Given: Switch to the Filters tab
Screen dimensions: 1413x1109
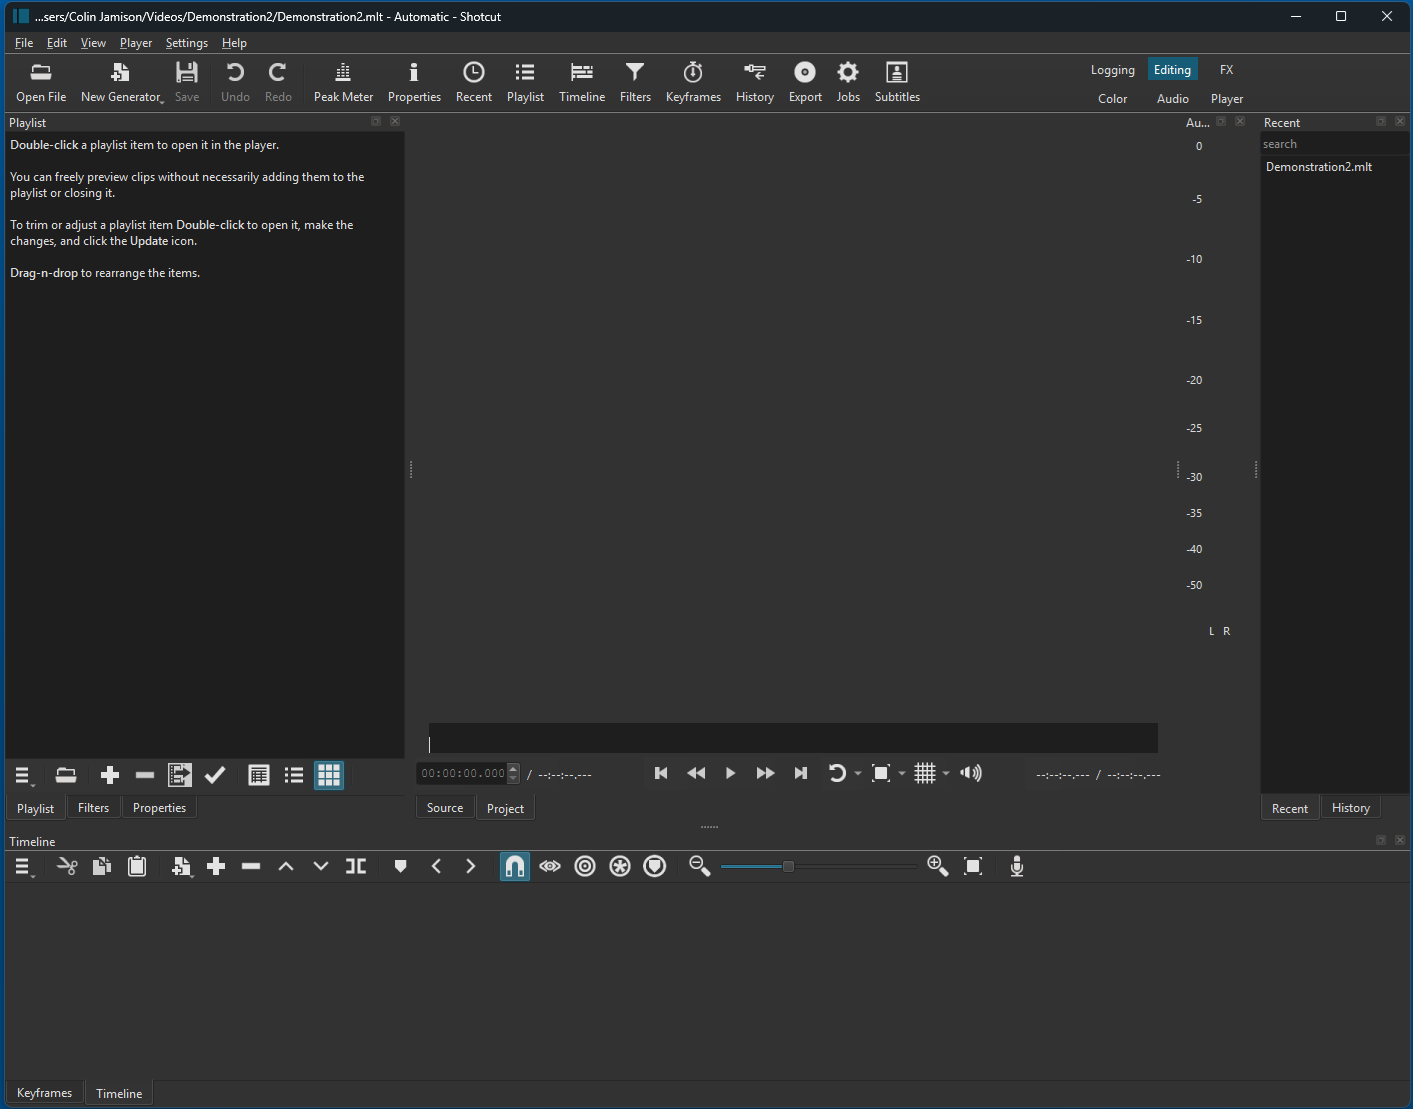Looking at the screenshot, I should (93, 807).
